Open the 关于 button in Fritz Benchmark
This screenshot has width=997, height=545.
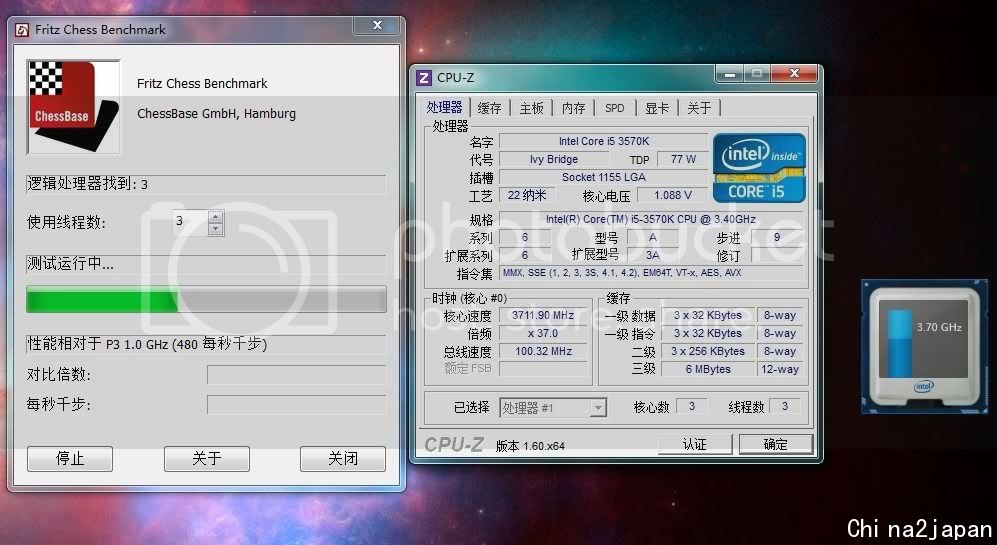pos(207,459)
